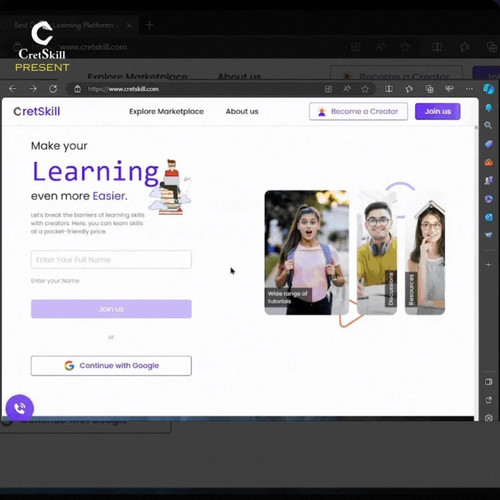Start Read aloud from the address bar

pyautogui.click(x=347, y=89)
